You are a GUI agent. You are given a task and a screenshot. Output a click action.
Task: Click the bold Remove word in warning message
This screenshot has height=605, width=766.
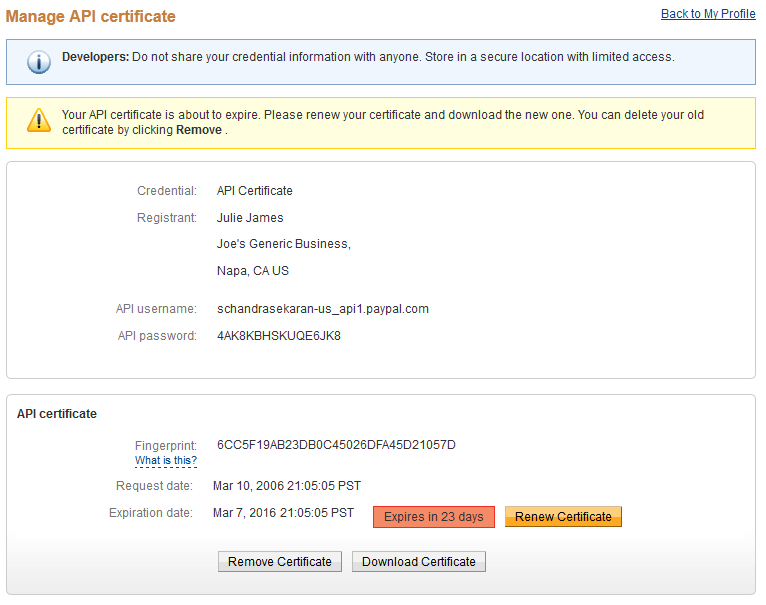click(x=198, y=130)
